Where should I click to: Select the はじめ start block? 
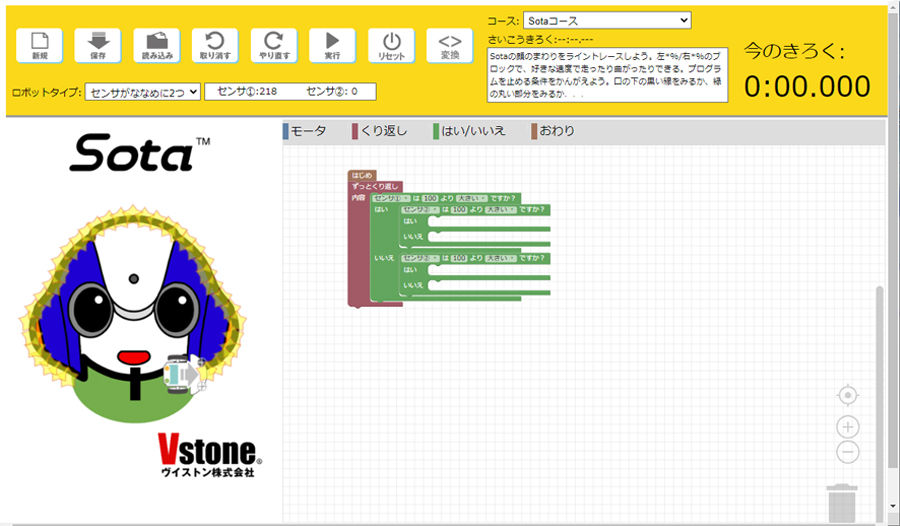(362, 175)
